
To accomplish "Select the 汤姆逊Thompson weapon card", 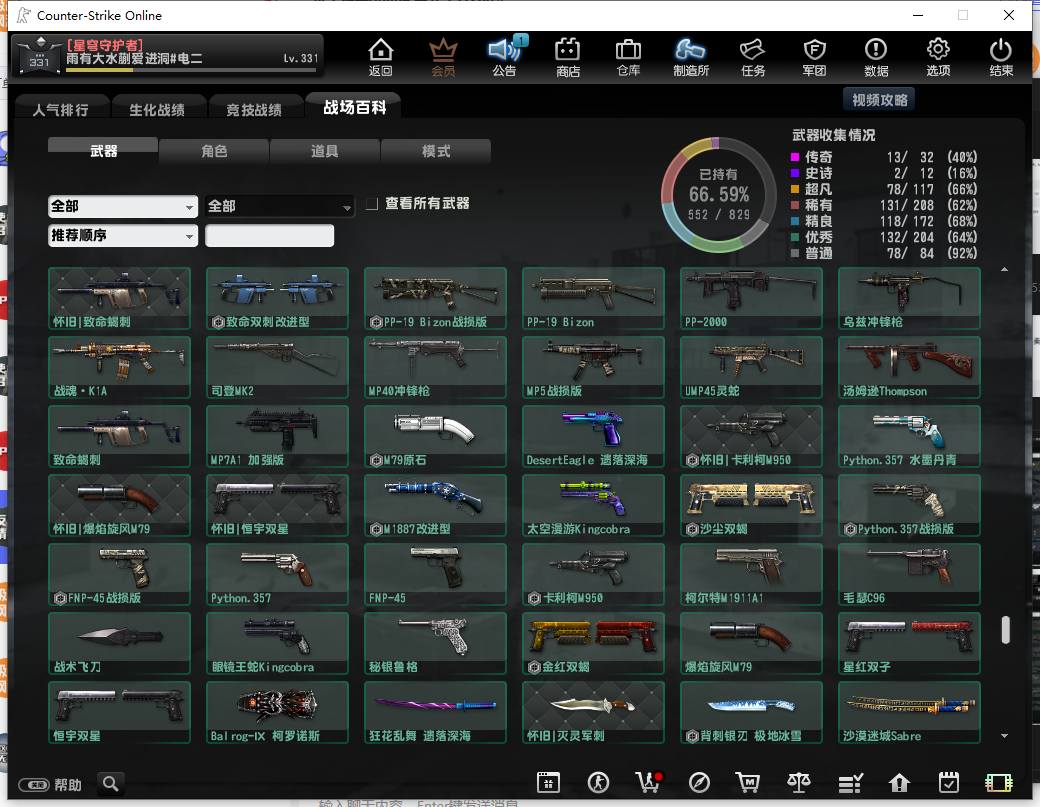I will click(x=909, y=367).
